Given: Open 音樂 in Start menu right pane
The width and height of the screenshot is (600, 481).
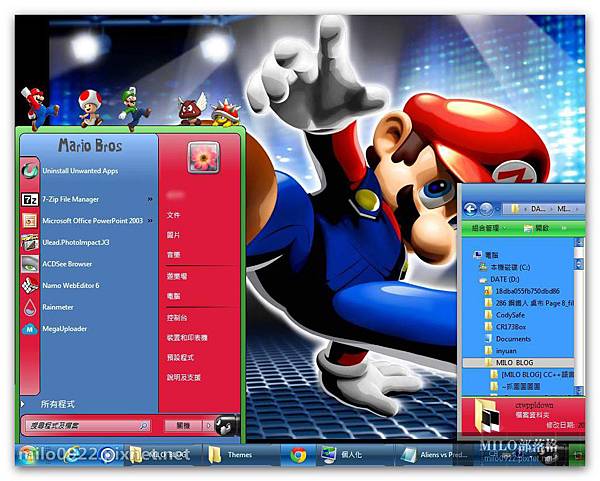Looking at the screenshot, I should pyautogui.click(x=173, y=255).
